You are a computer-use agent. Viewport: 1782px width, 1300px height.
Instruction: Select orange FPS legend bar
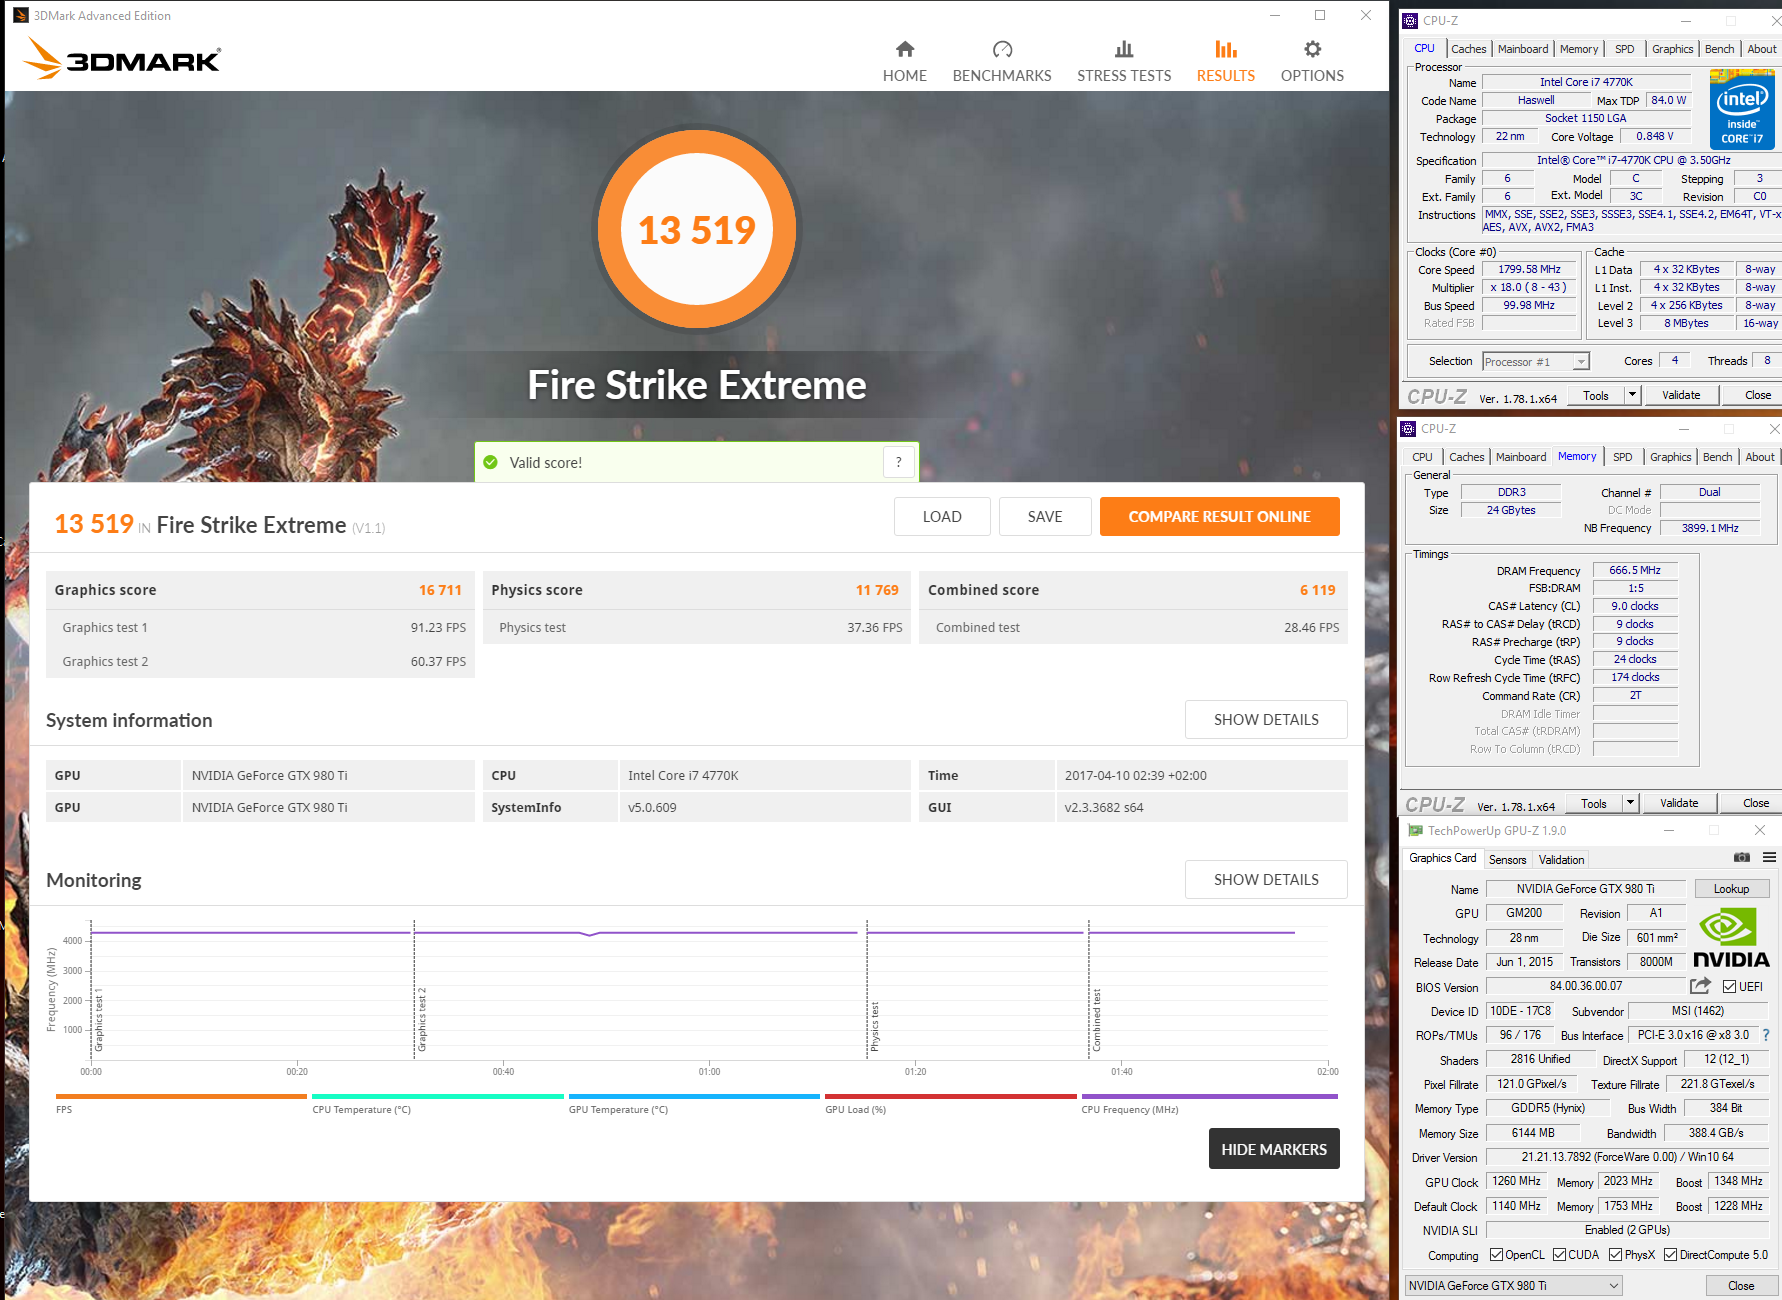[x=181, y=1097]
